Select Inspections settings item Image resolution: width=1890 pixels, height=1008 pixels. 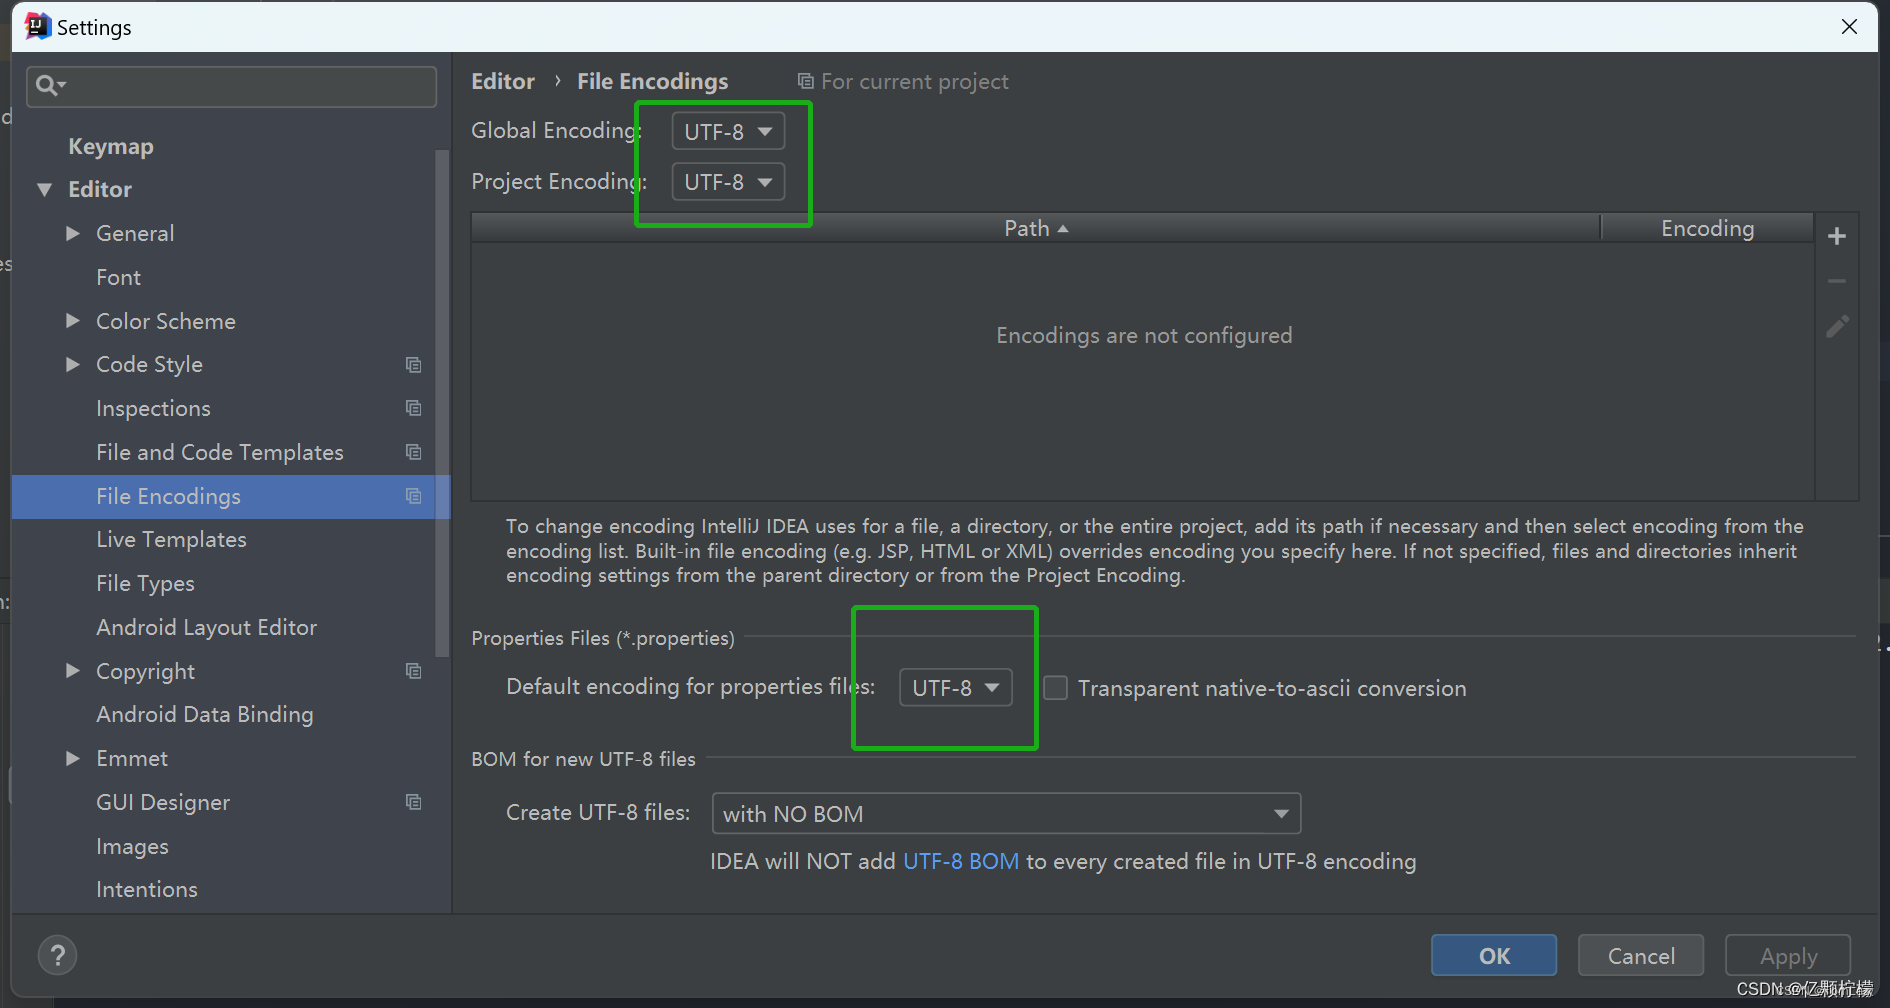(153, 408)
